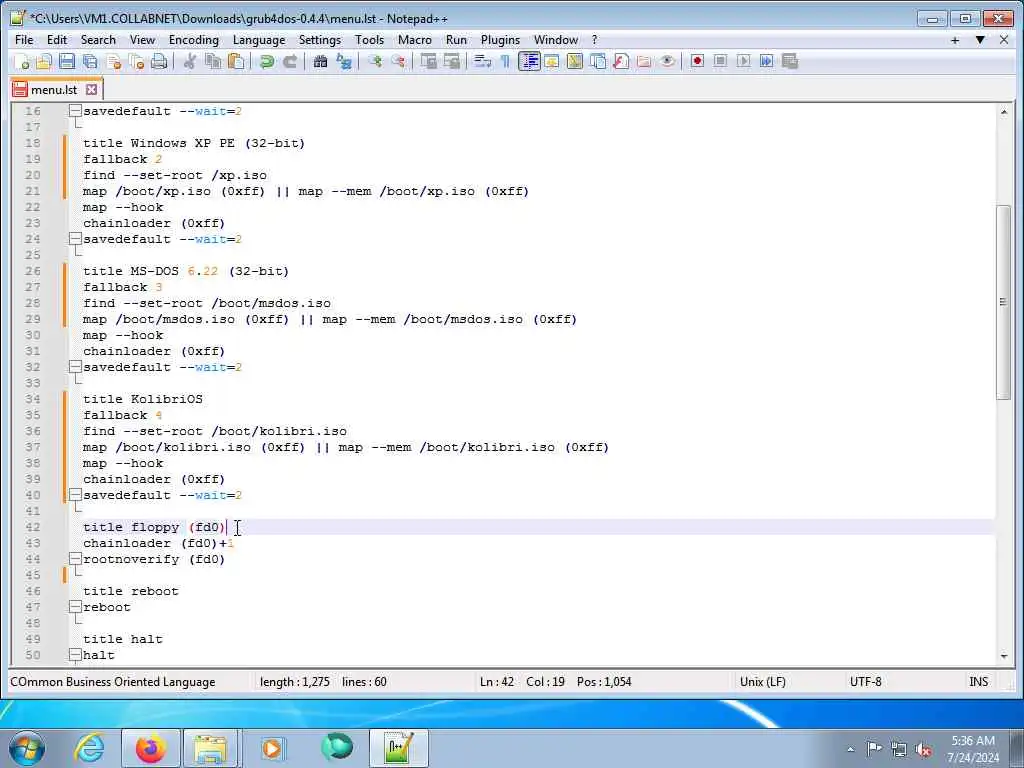The height and width of the screenshot is (768, 1024).
Task: Collapse fold marker at reboot line 47
Action: (76, 607)
